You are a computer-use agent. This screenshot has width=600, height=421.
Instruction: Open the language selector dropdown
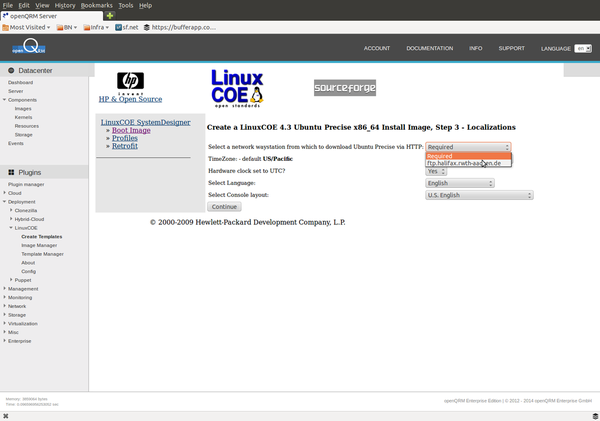tap(583, 49)
